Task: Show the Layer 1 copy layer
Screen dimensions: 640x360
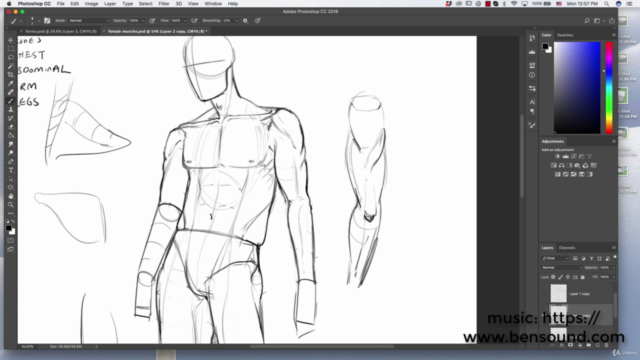Action: point(544,293)
